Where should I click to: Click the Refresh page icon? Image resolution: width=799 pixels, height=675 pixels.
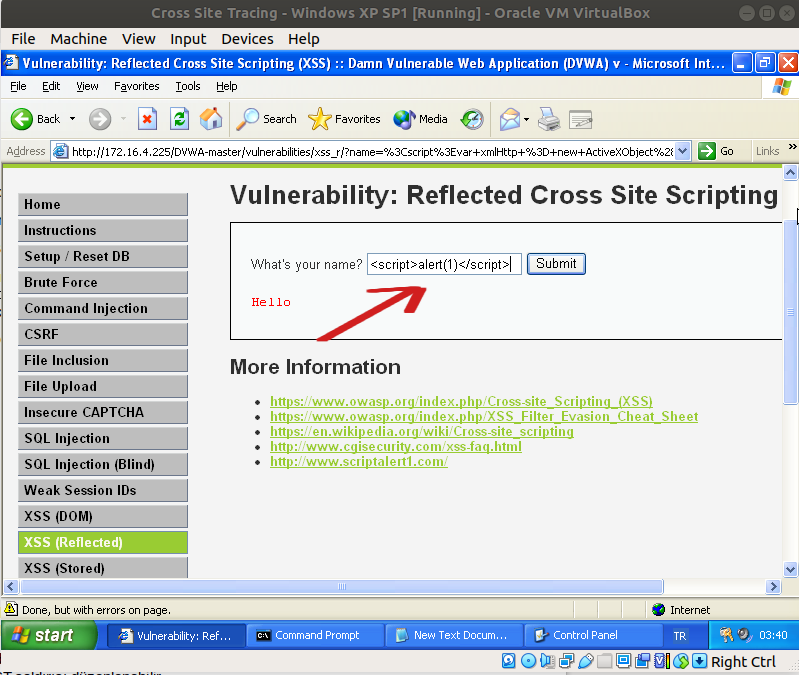point(179,120)
